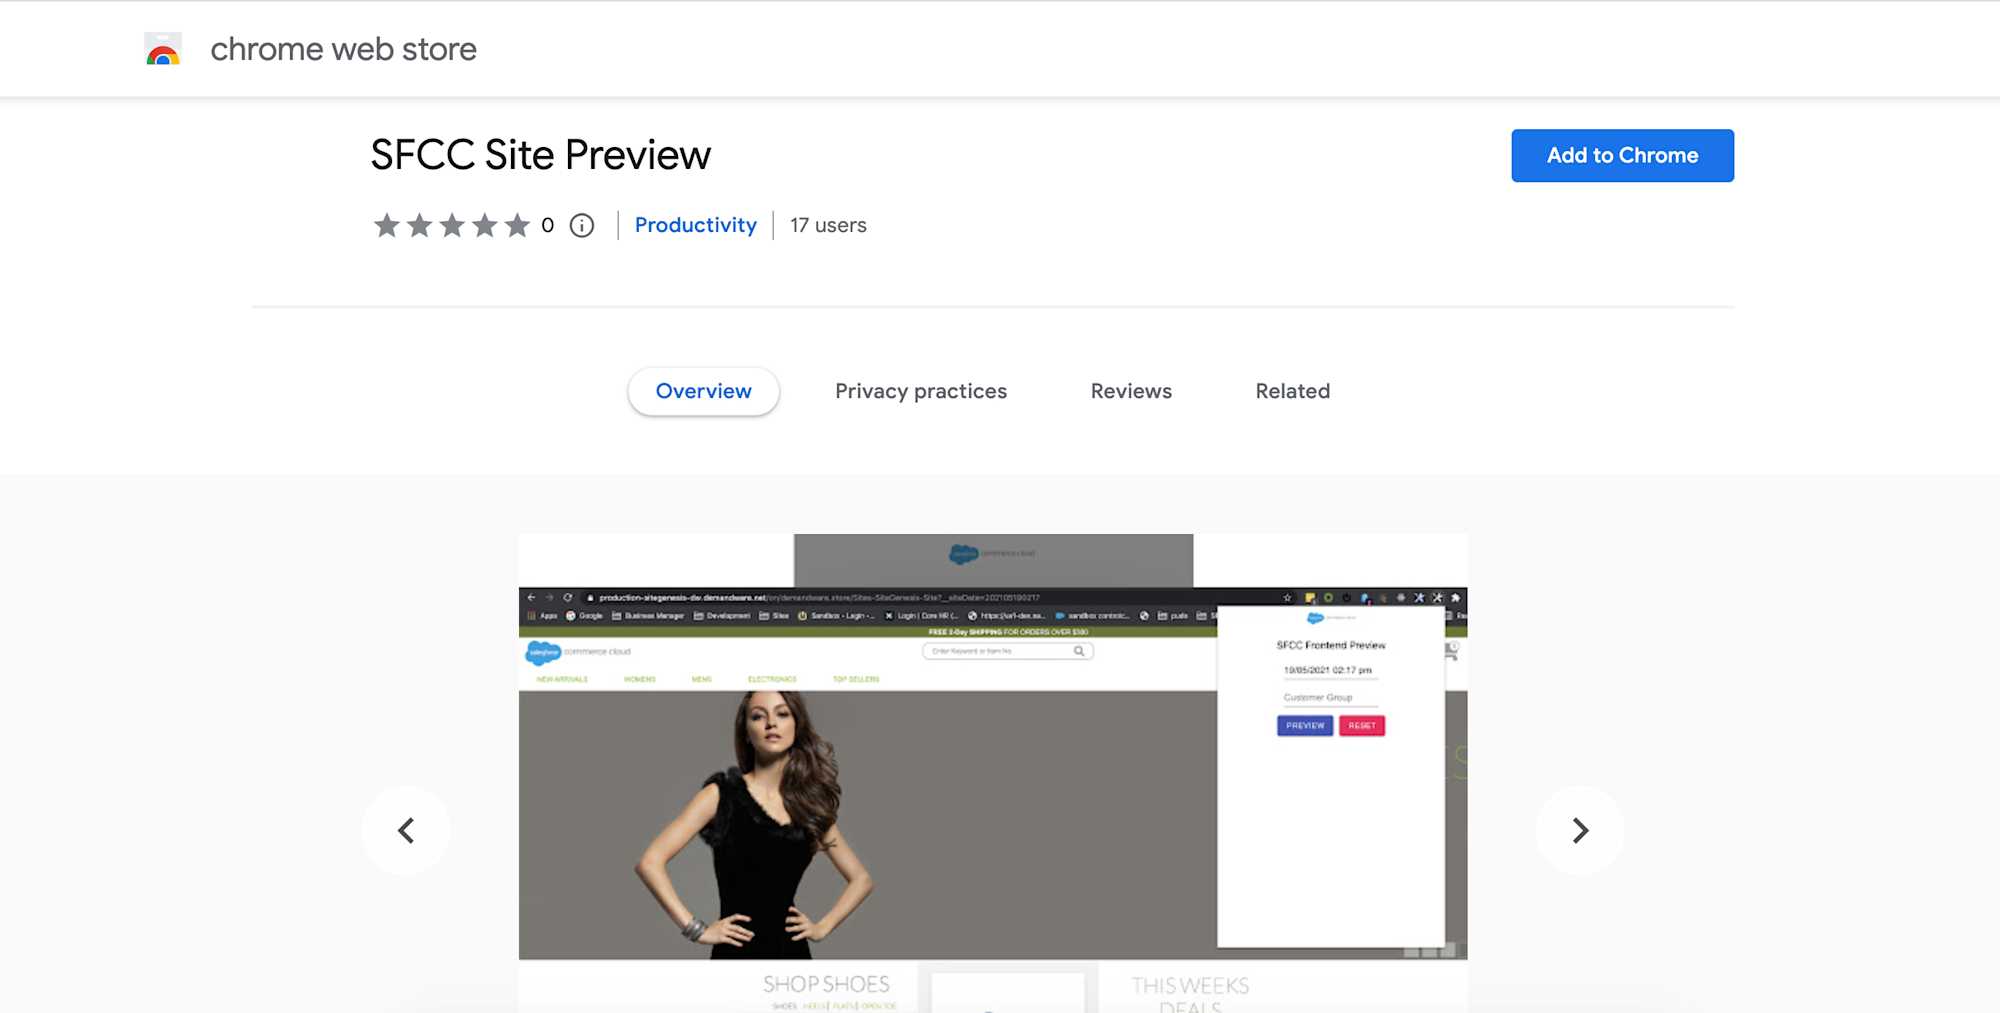Add SFCC Site Preview to Chrome
Image resolution: width=2000 pixels, height=1013 pixels.
tap(1622, 155)
